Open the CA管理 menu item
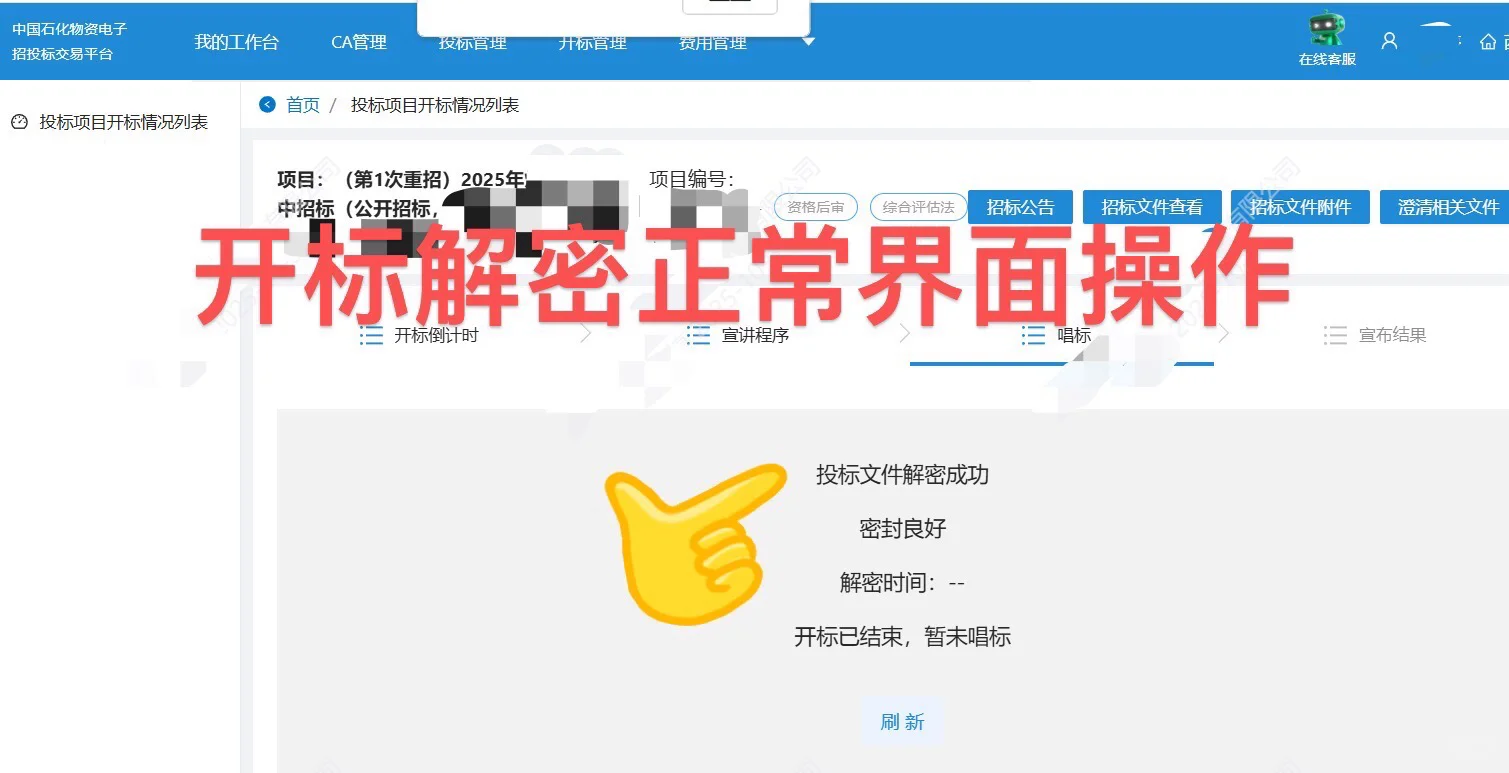The height and width of the screenshot is (773, 1509). (x=358, y=42)
